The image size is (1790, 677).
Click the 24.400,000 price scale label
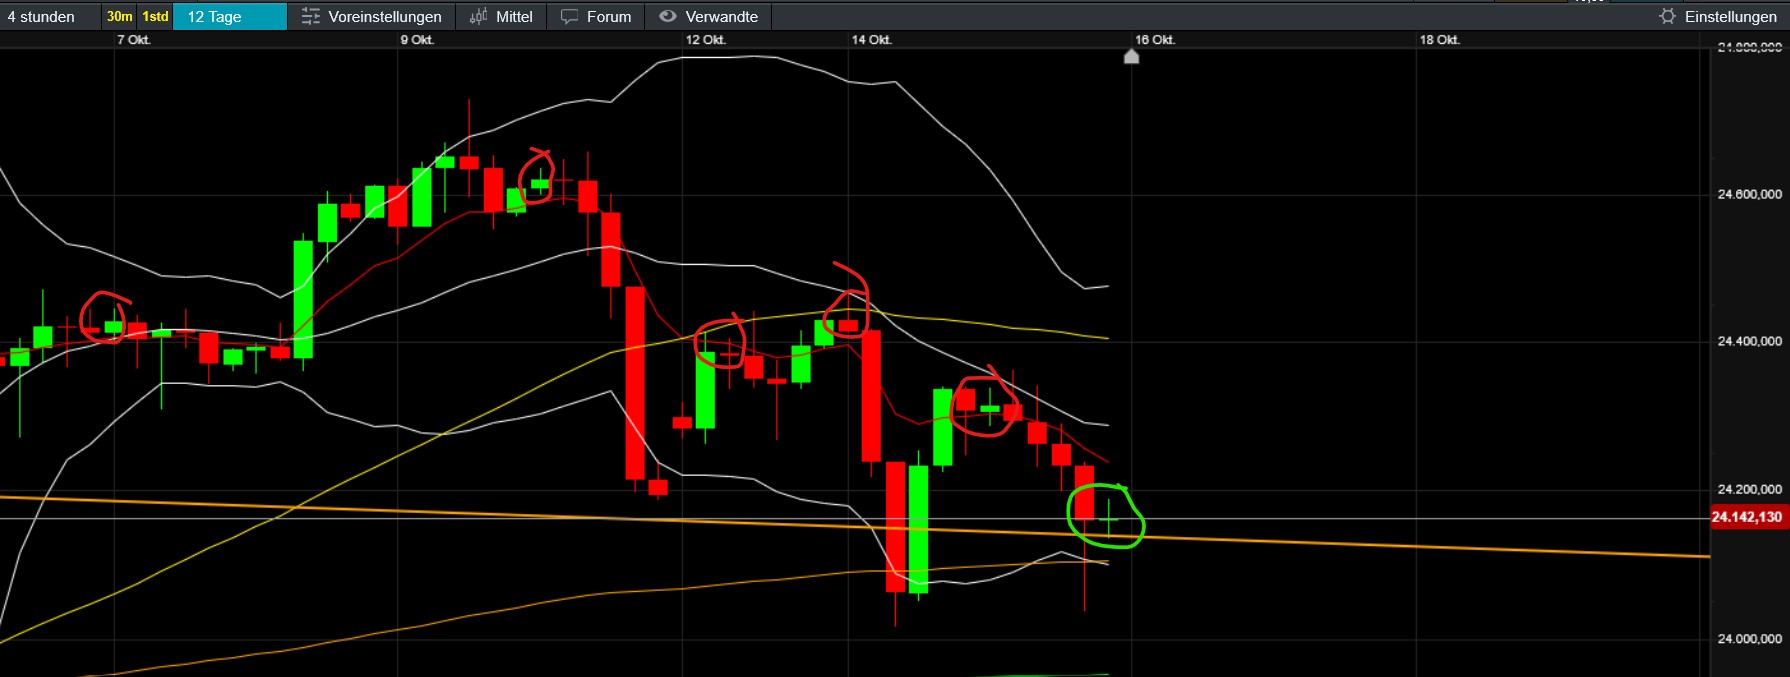point(1749,342)
